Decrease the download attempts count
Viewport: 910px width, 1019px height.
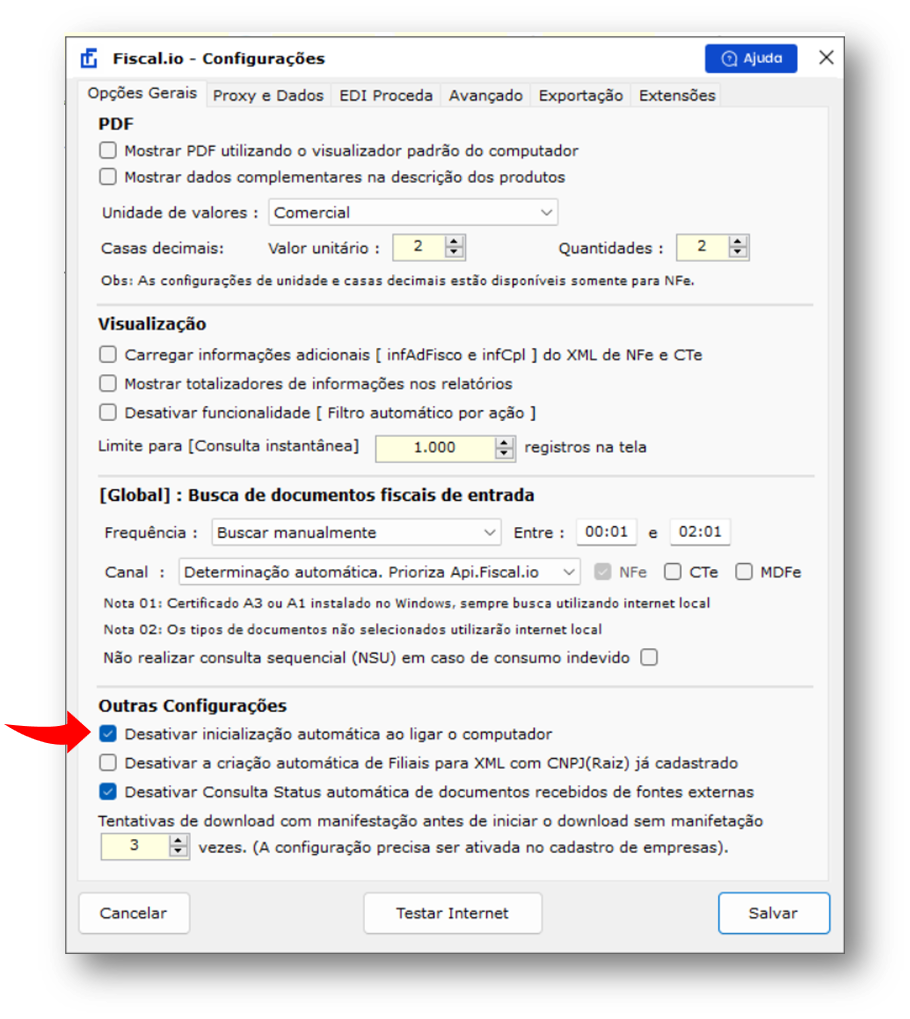178,853
